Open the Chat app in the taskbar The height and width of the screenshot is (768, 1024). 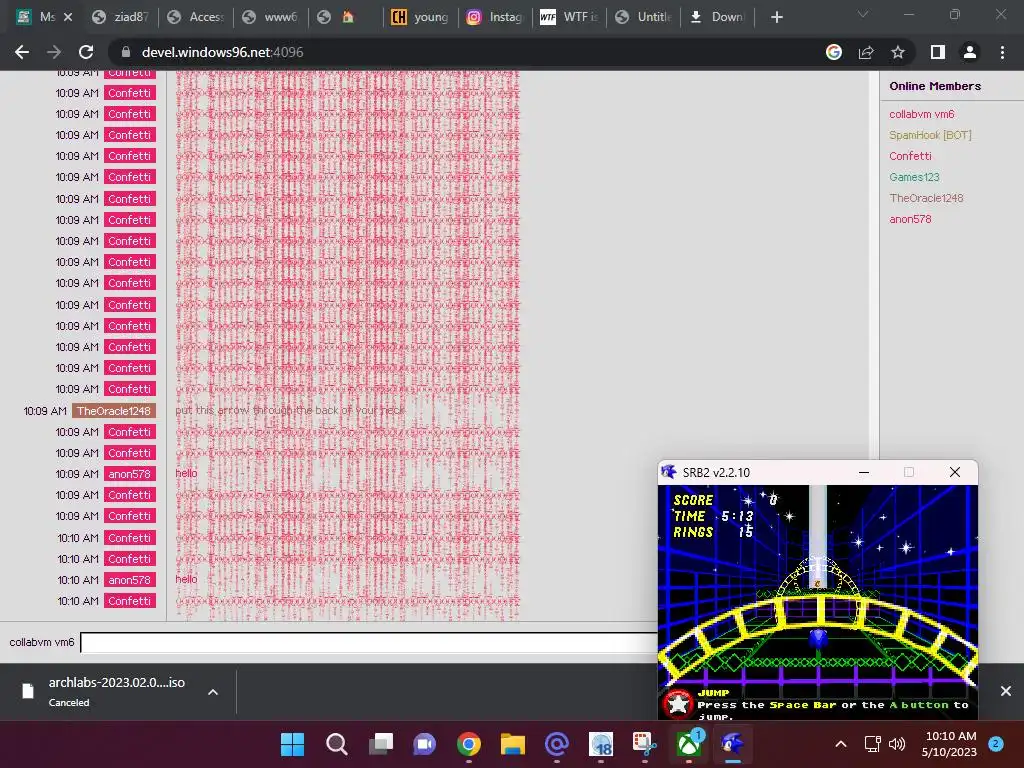[424, 744]
